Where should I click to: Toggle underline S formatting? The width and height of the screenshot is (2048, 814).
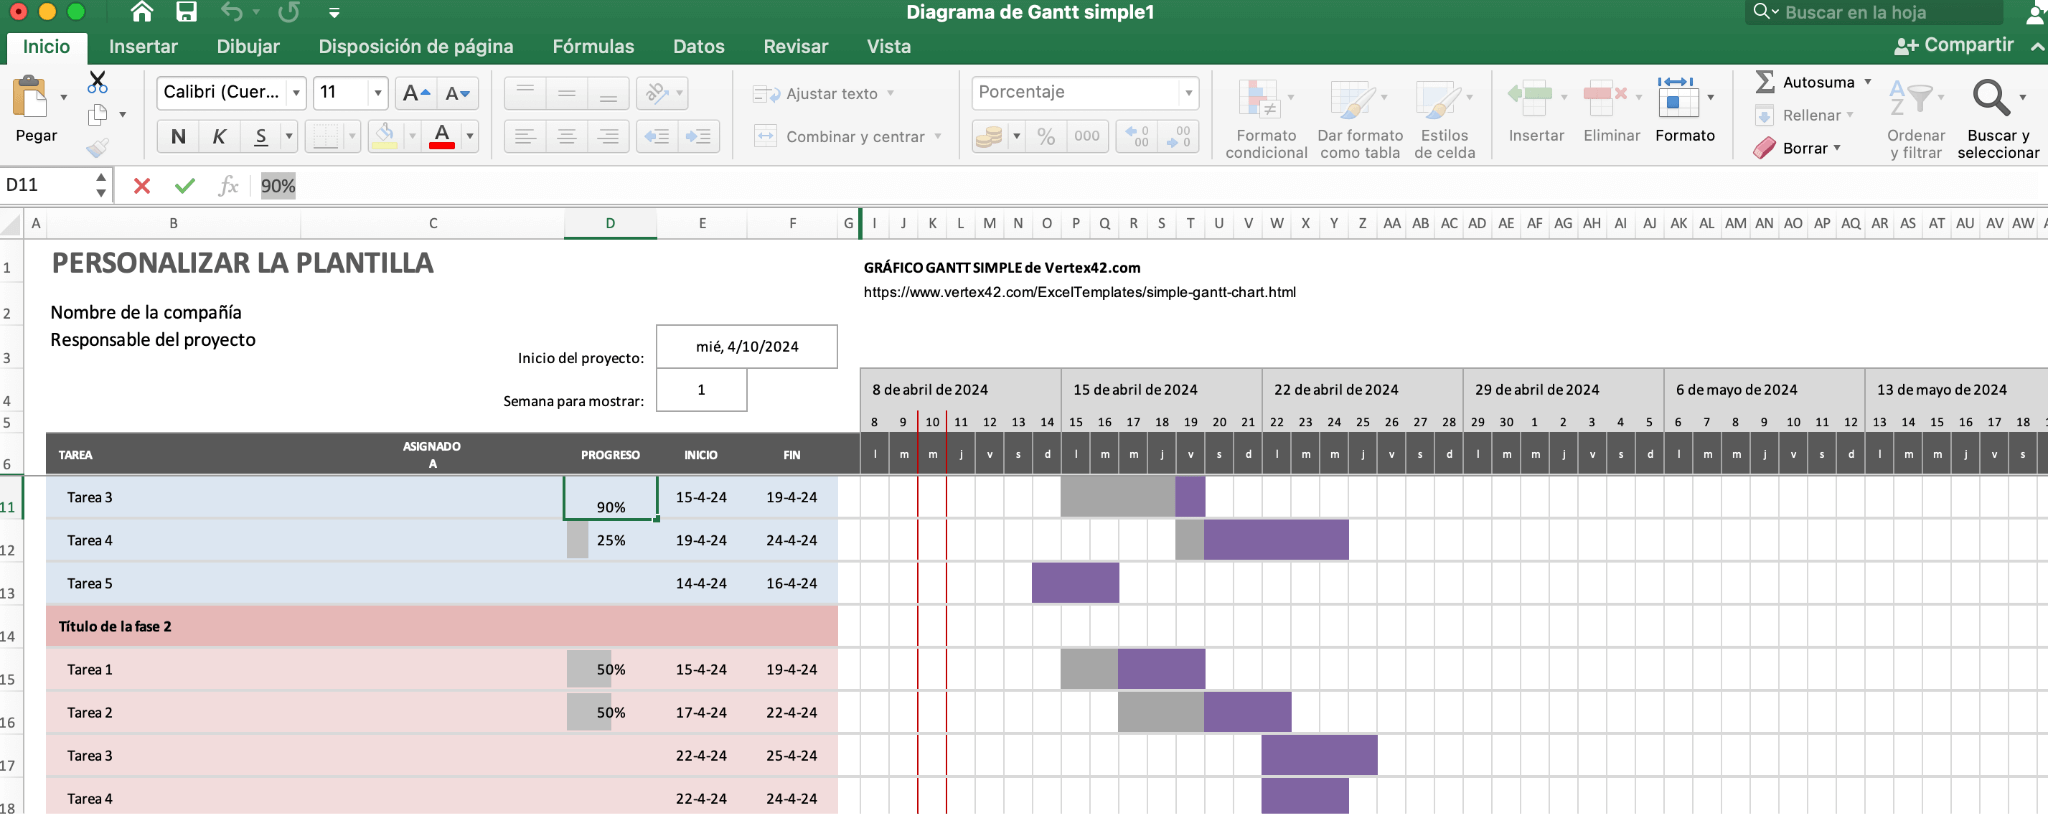(x=260, y=136)
